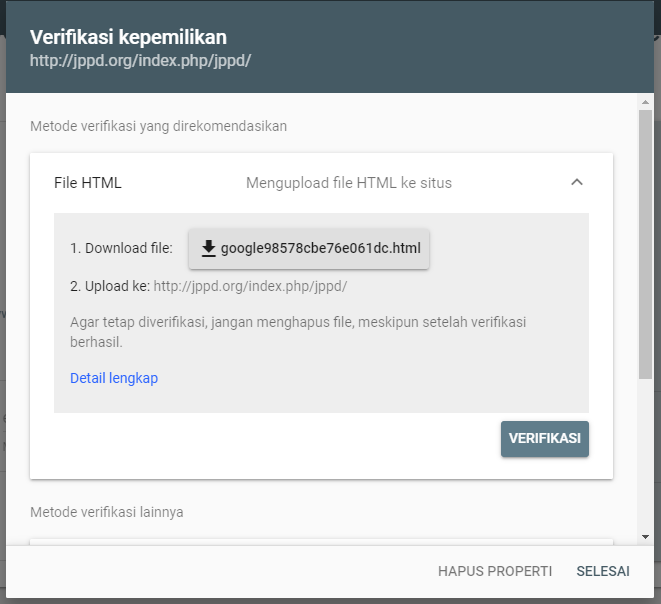Image resolution: width=661 pixels, height=604 pixels.
Task: Click the Metode verifikasi yang direkomendasikan label
Action: [159, 126]
